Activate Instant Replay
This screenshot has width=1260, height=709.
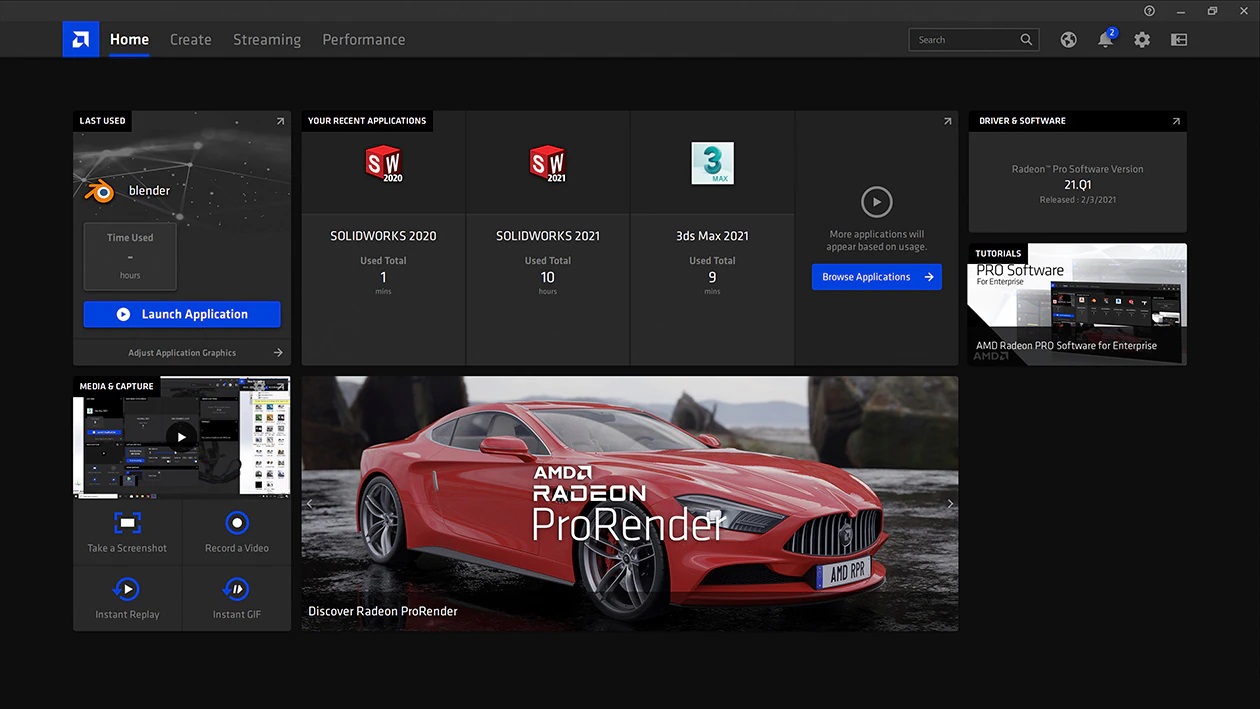tap(127, 589)
